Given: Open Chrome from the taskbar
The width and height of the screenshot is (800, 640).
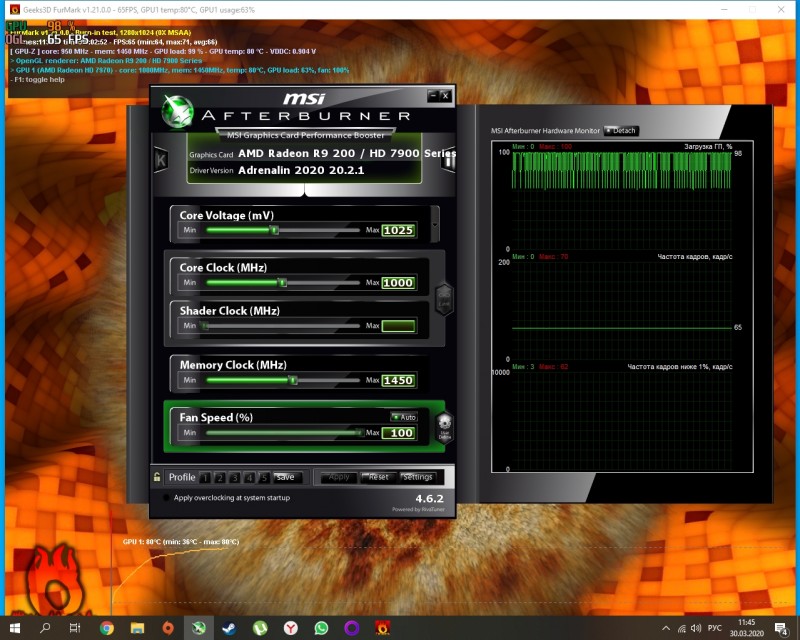Looking at the screenshot, I should [x=107, y=628].
